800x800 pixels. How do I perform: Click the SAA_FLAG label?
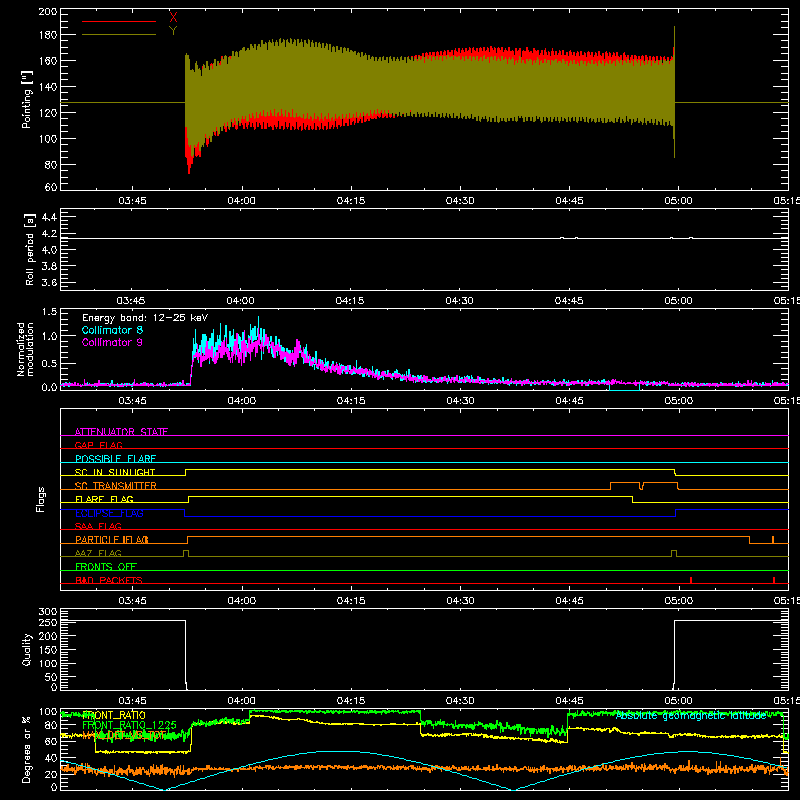pos(98,526)
